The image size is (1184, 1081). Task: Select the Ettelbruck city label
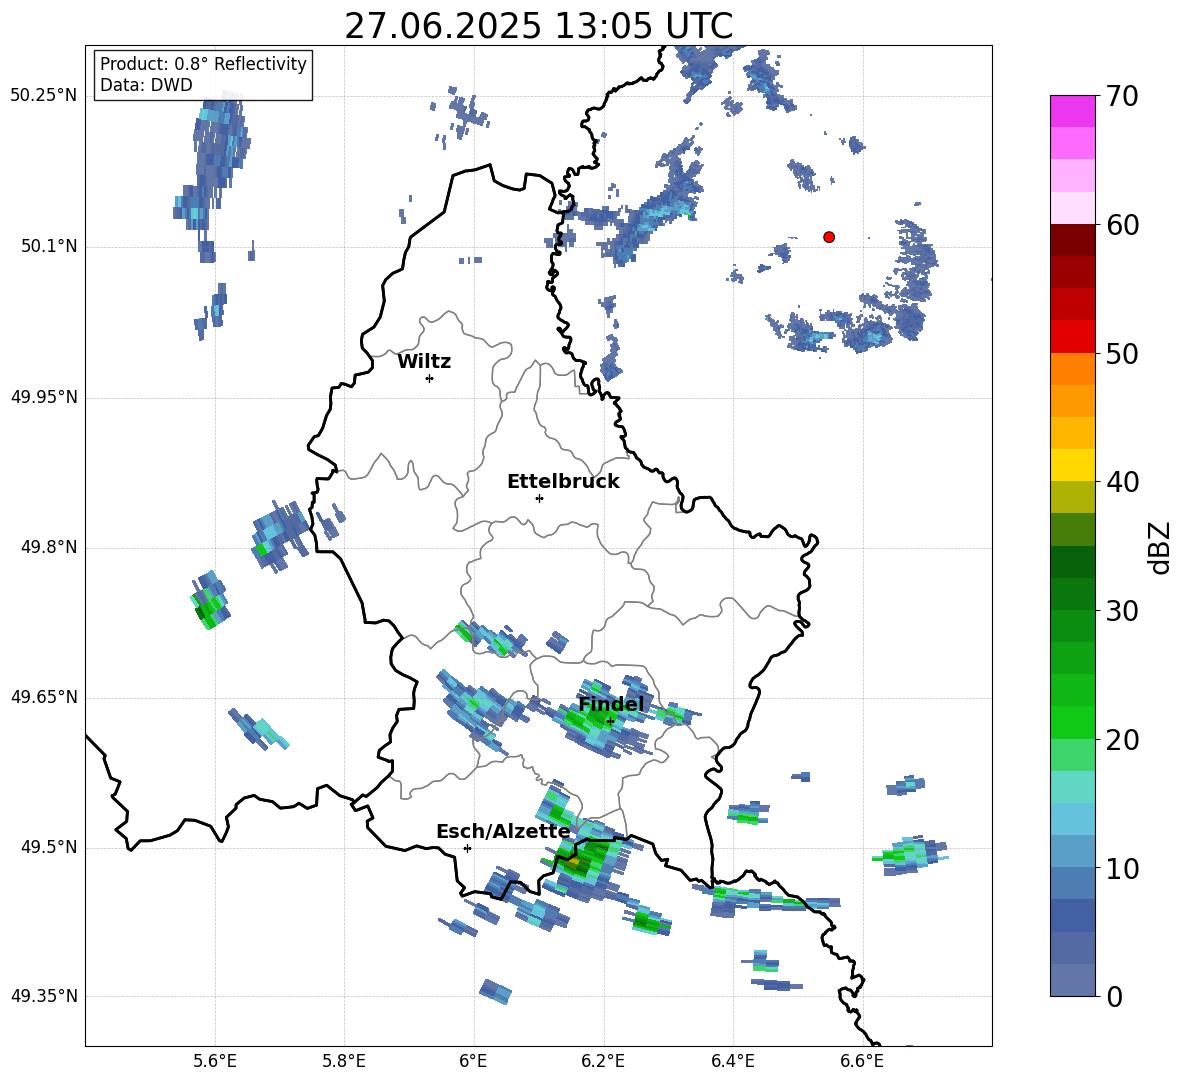point(563,482)
